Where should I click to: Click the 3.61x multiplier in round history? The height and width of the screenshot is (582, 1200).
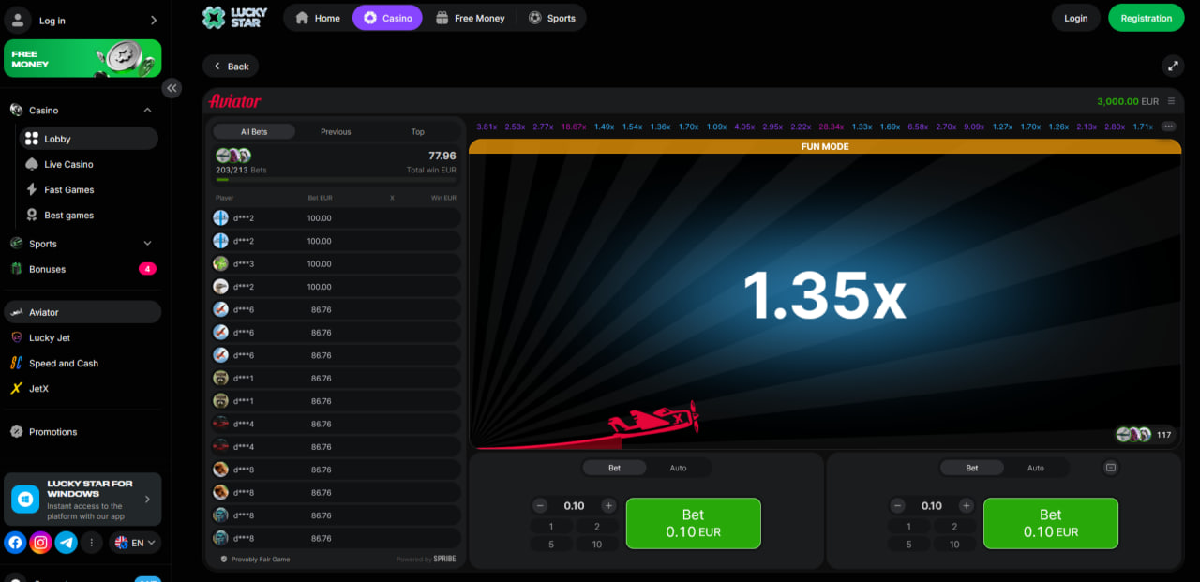coord(487,127)
